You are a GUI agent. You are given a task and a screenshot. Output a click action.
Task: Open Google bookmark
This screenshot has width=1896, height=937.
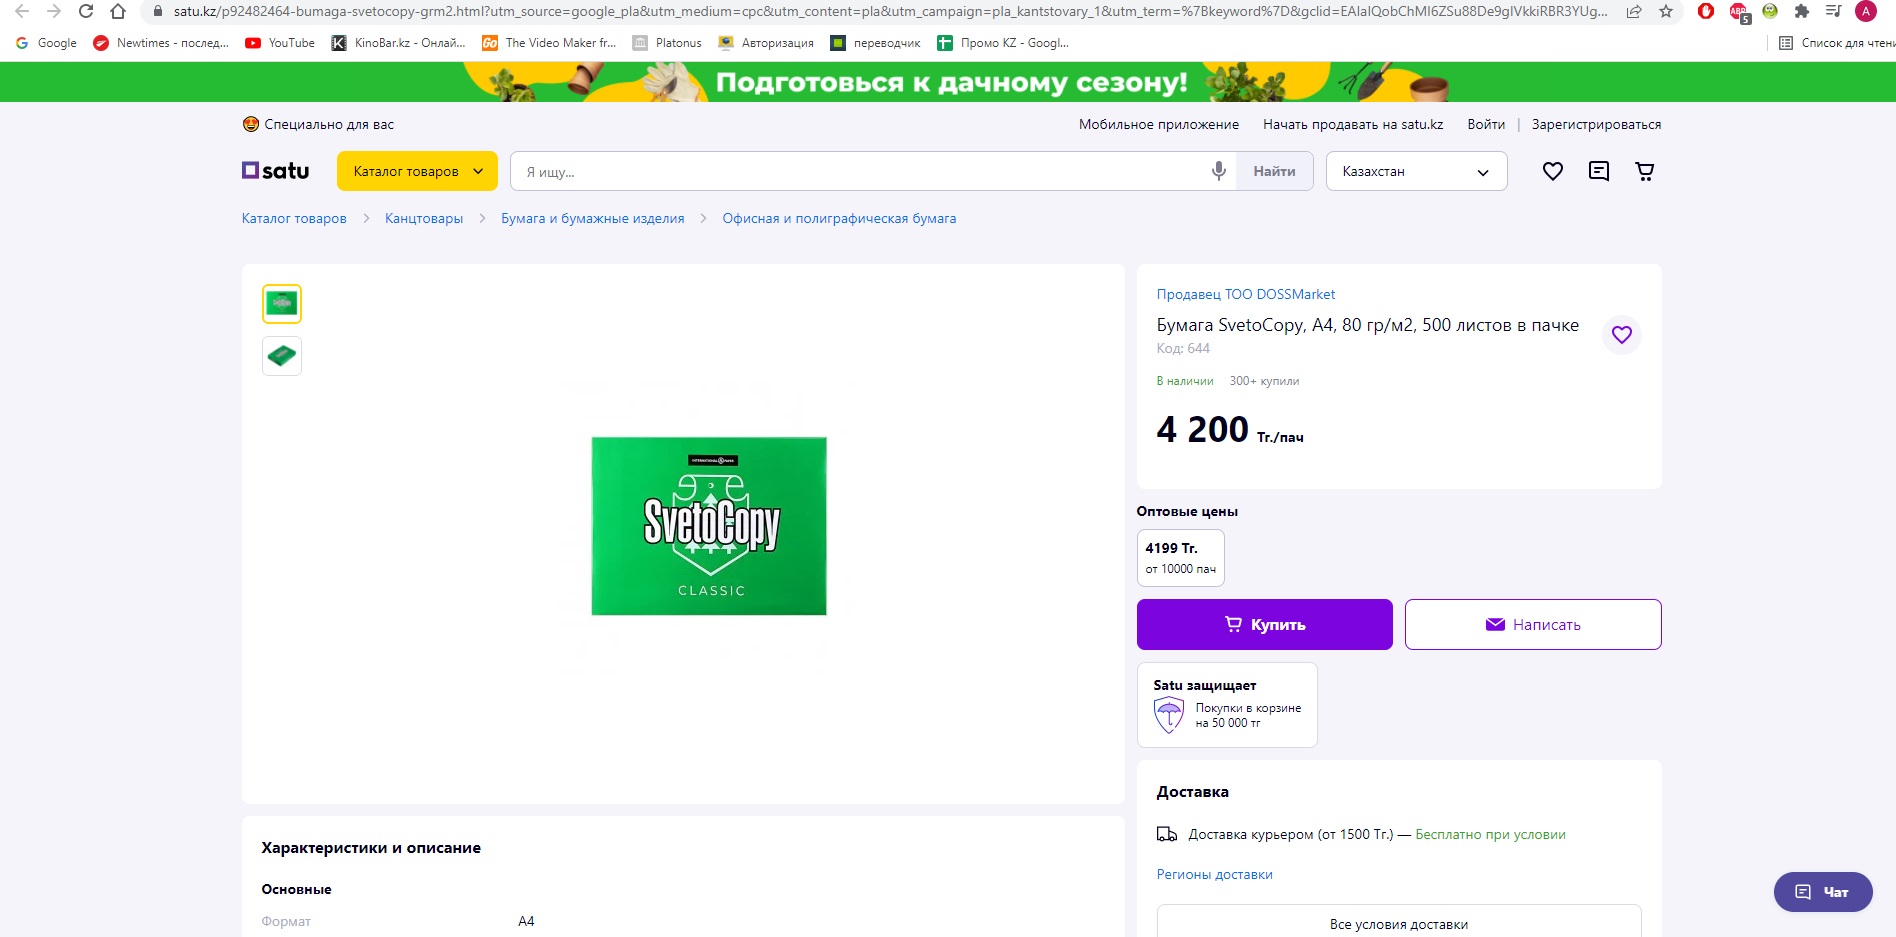click(46, 43)
